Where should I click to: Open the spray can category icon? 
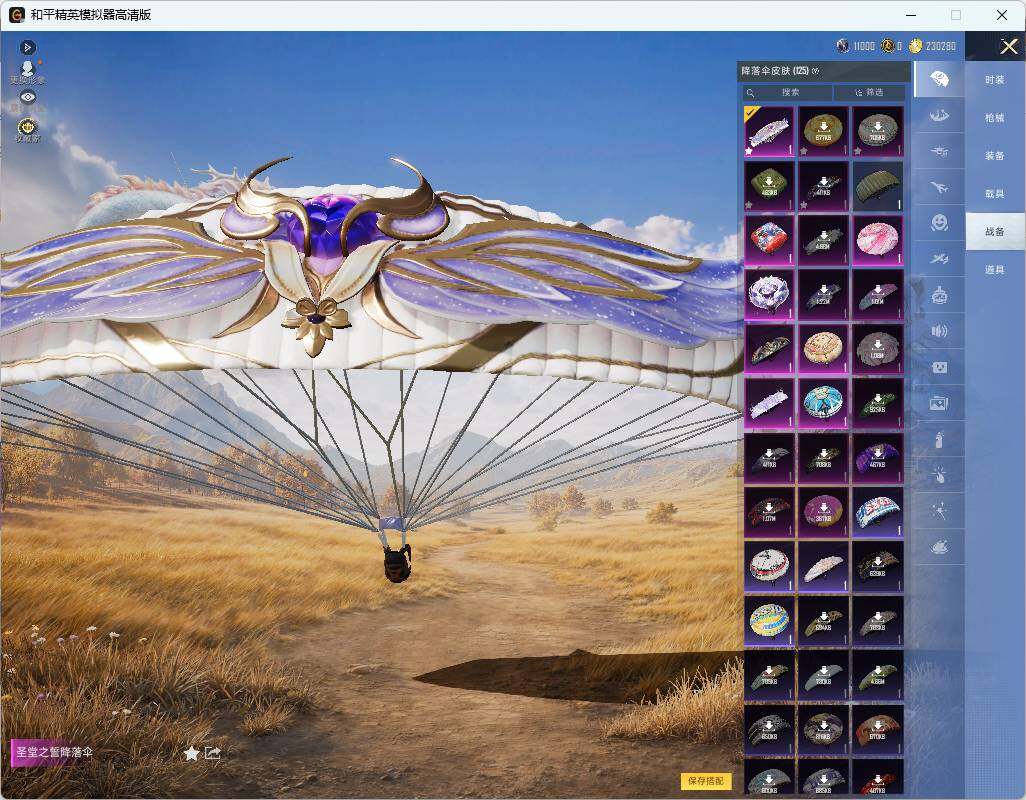click(939, 439)
